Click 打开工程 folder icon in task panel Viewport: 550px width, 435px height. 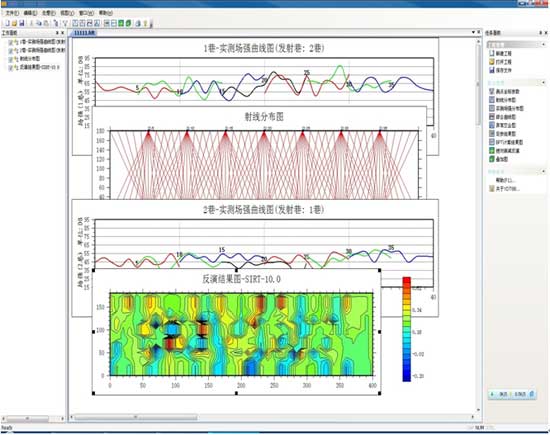pos(492,62)
